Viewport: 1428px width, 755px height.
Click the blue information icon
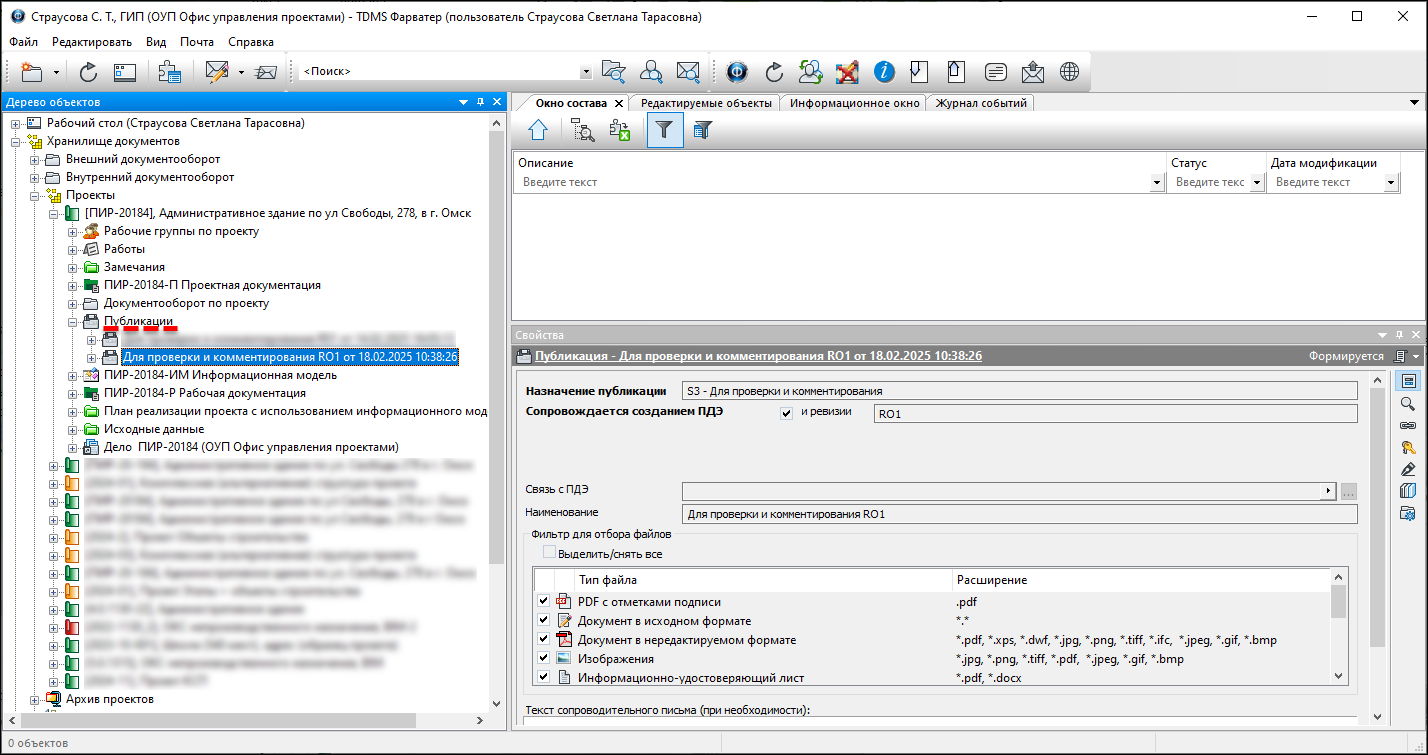(884, 72)
